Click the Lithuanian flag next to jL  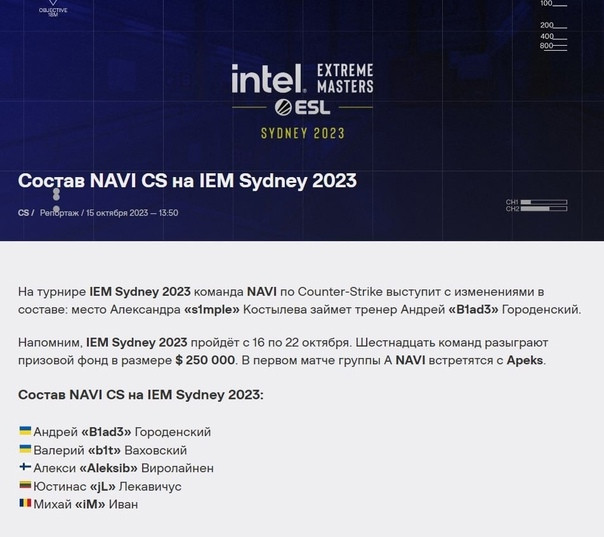tap(25, 485)
